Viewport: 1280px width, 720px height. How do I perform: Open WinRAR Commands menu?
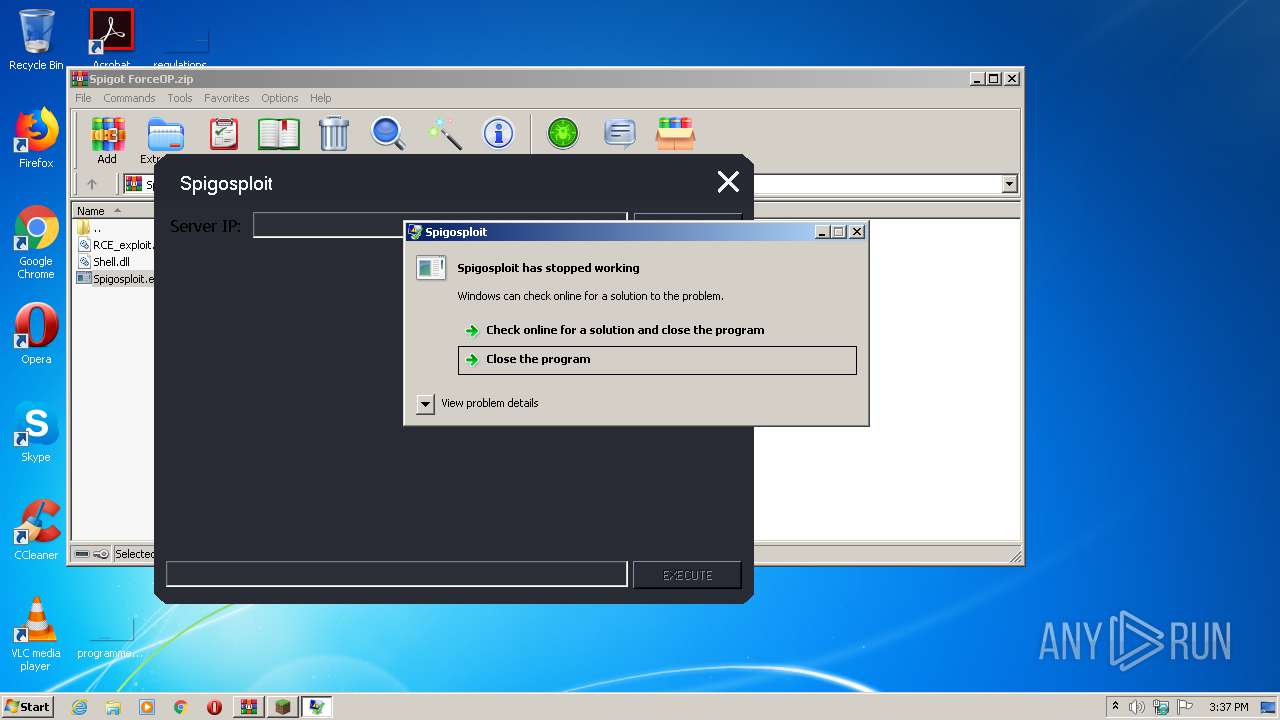[129, 98]
